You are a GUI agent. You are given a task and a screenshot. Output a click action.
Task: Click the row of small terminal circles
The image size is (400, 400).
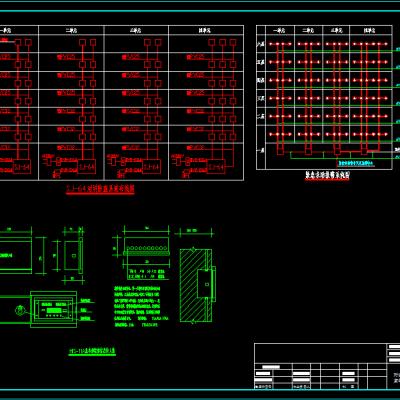click(x=147, y=248)
